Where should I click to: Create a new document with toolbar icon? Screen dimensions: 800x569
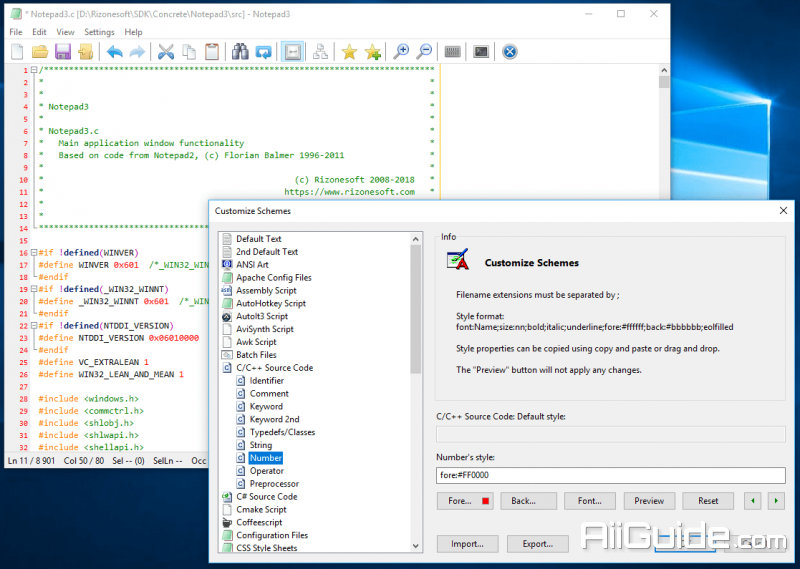click(x=17, y=52)
